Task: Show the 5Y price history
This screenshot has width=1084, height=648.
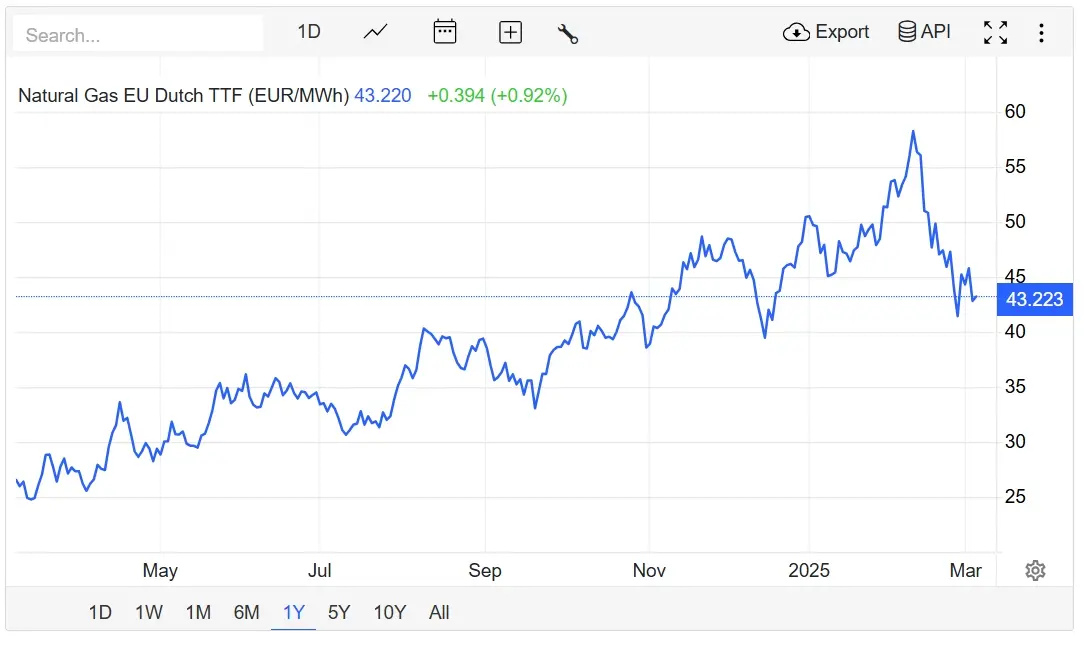Action: (x=339, y=613)
